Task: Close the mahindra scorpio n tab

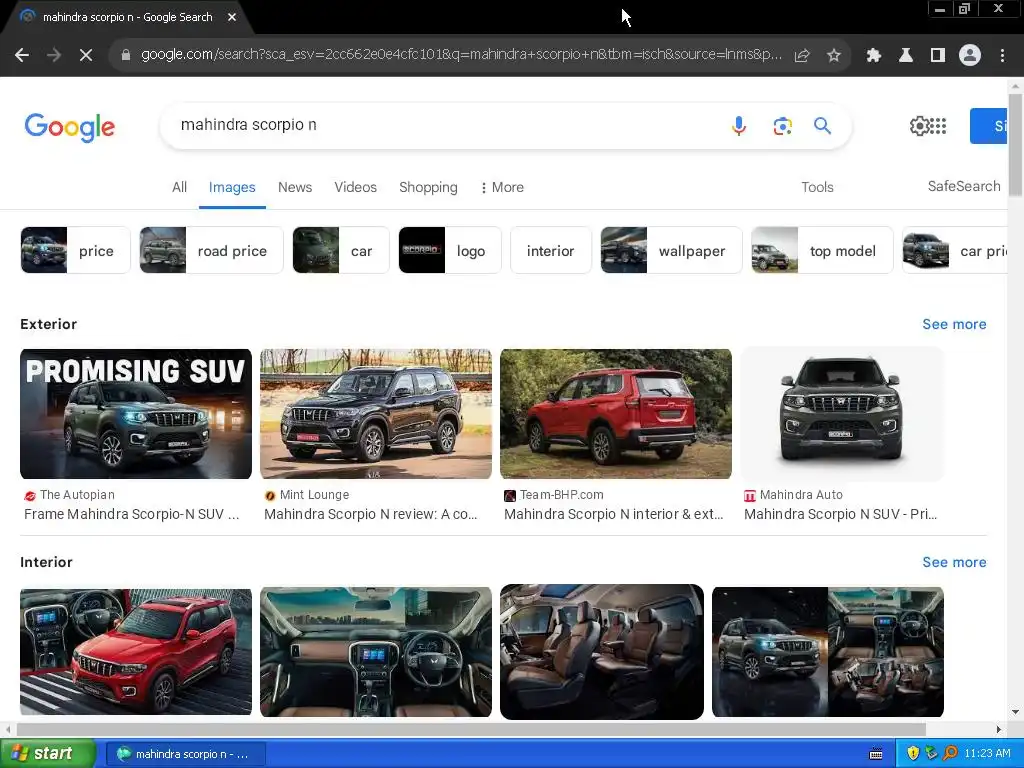Action: click(232, 18)
